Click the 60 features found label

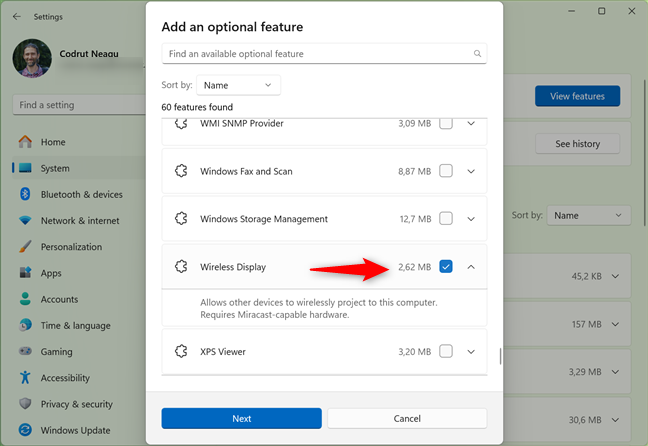197,107
